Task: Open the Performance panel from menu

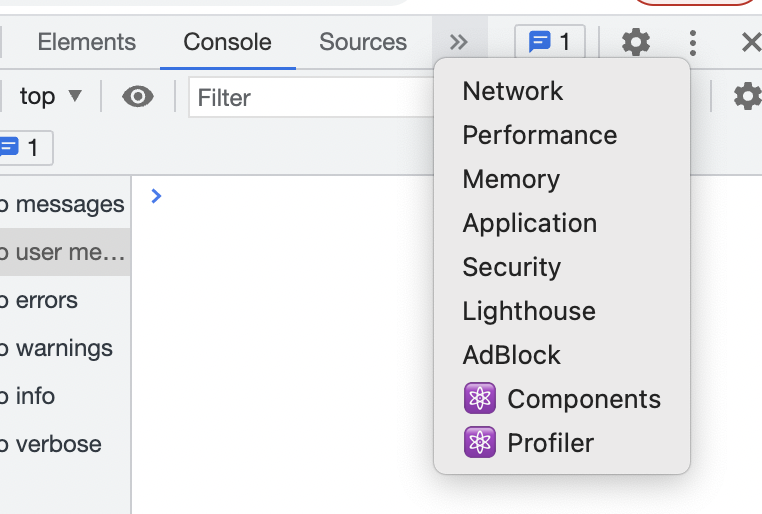Action: coord(540,135)
